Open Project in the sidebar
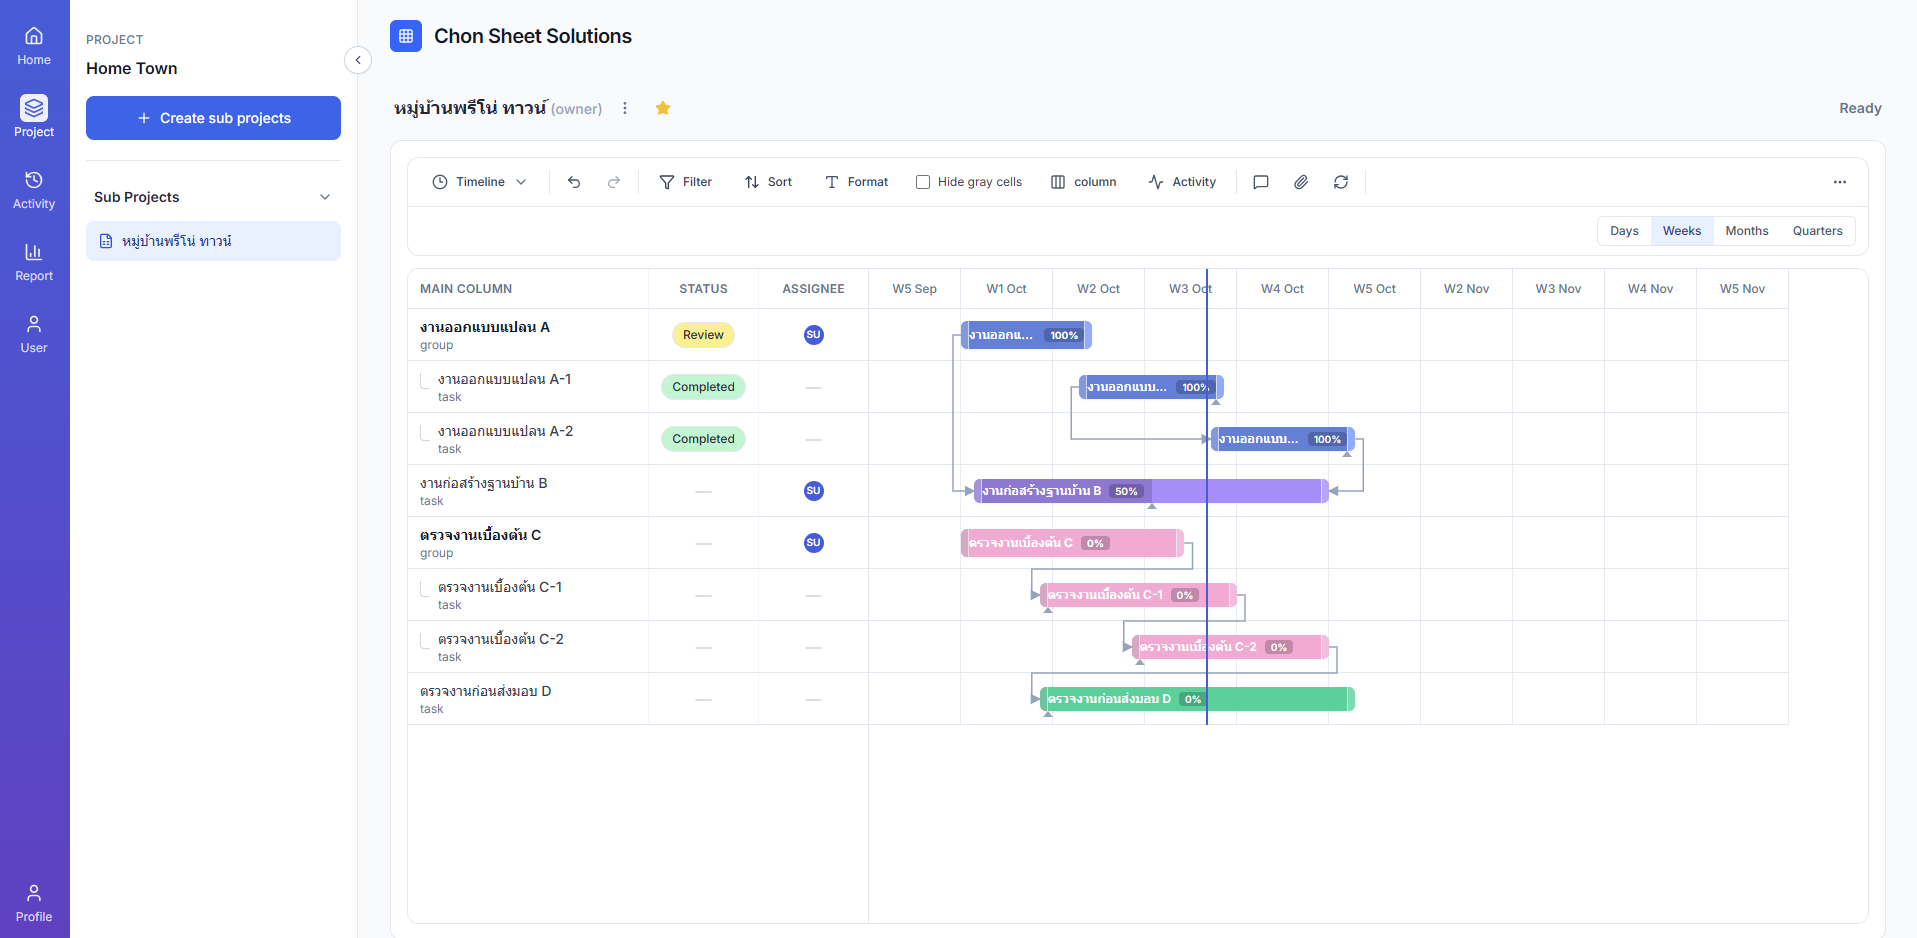This screenshot has height=938, width=1917. 34,117
